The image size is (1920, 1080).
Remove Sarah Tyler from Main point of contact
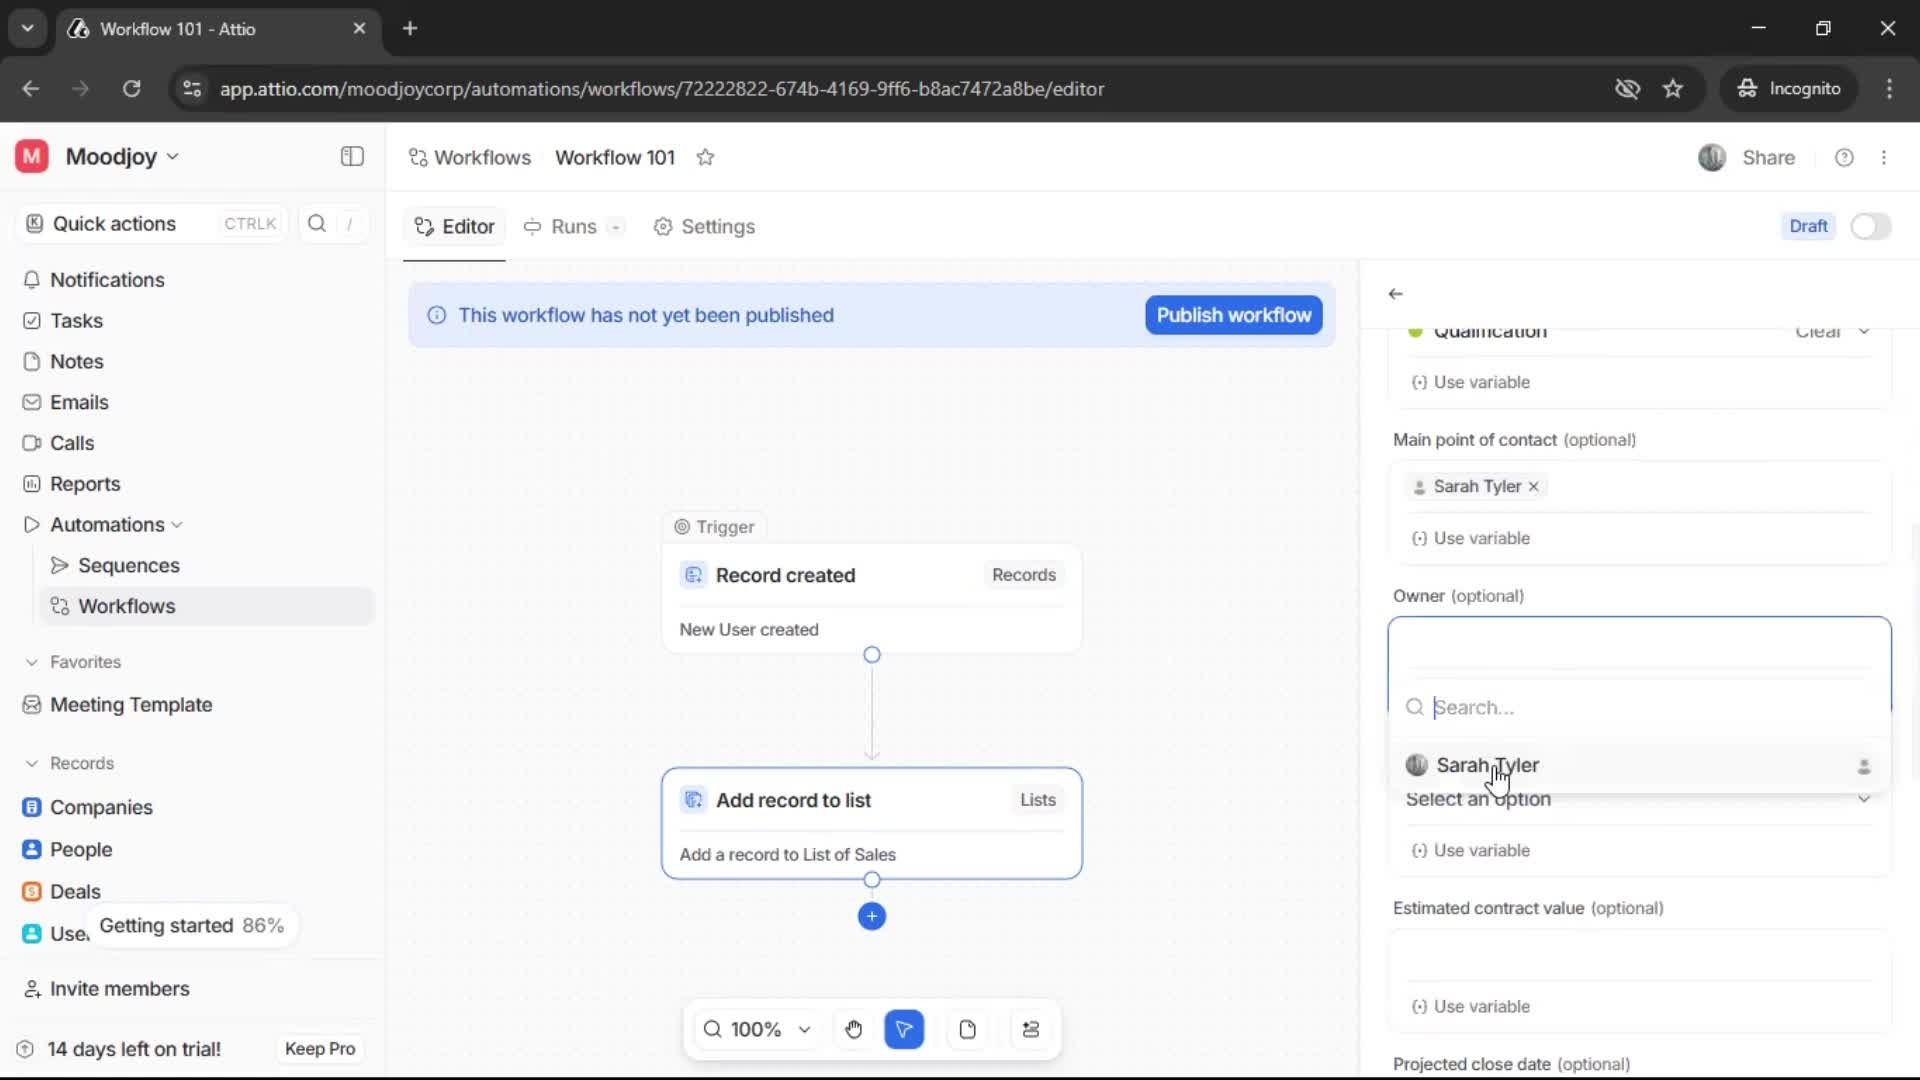pyautogui.click(x=1534, y=487)
